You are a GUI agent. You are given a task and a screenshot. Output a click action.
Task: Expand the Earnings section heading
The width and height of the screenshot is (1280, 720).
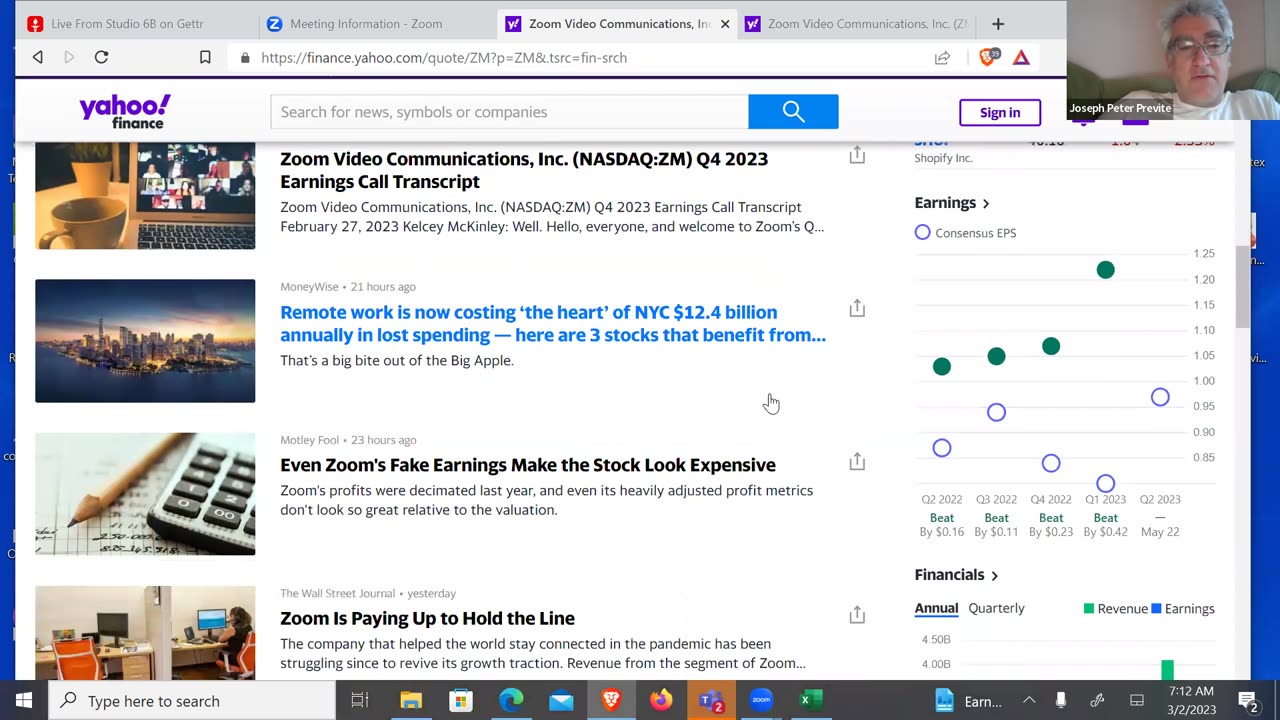[x=952, y=203]
